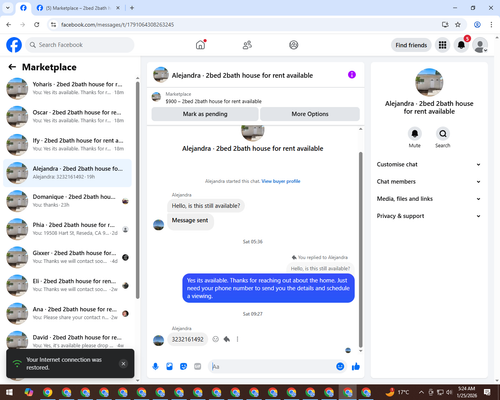Open Windows Start button

coord(9,392)
